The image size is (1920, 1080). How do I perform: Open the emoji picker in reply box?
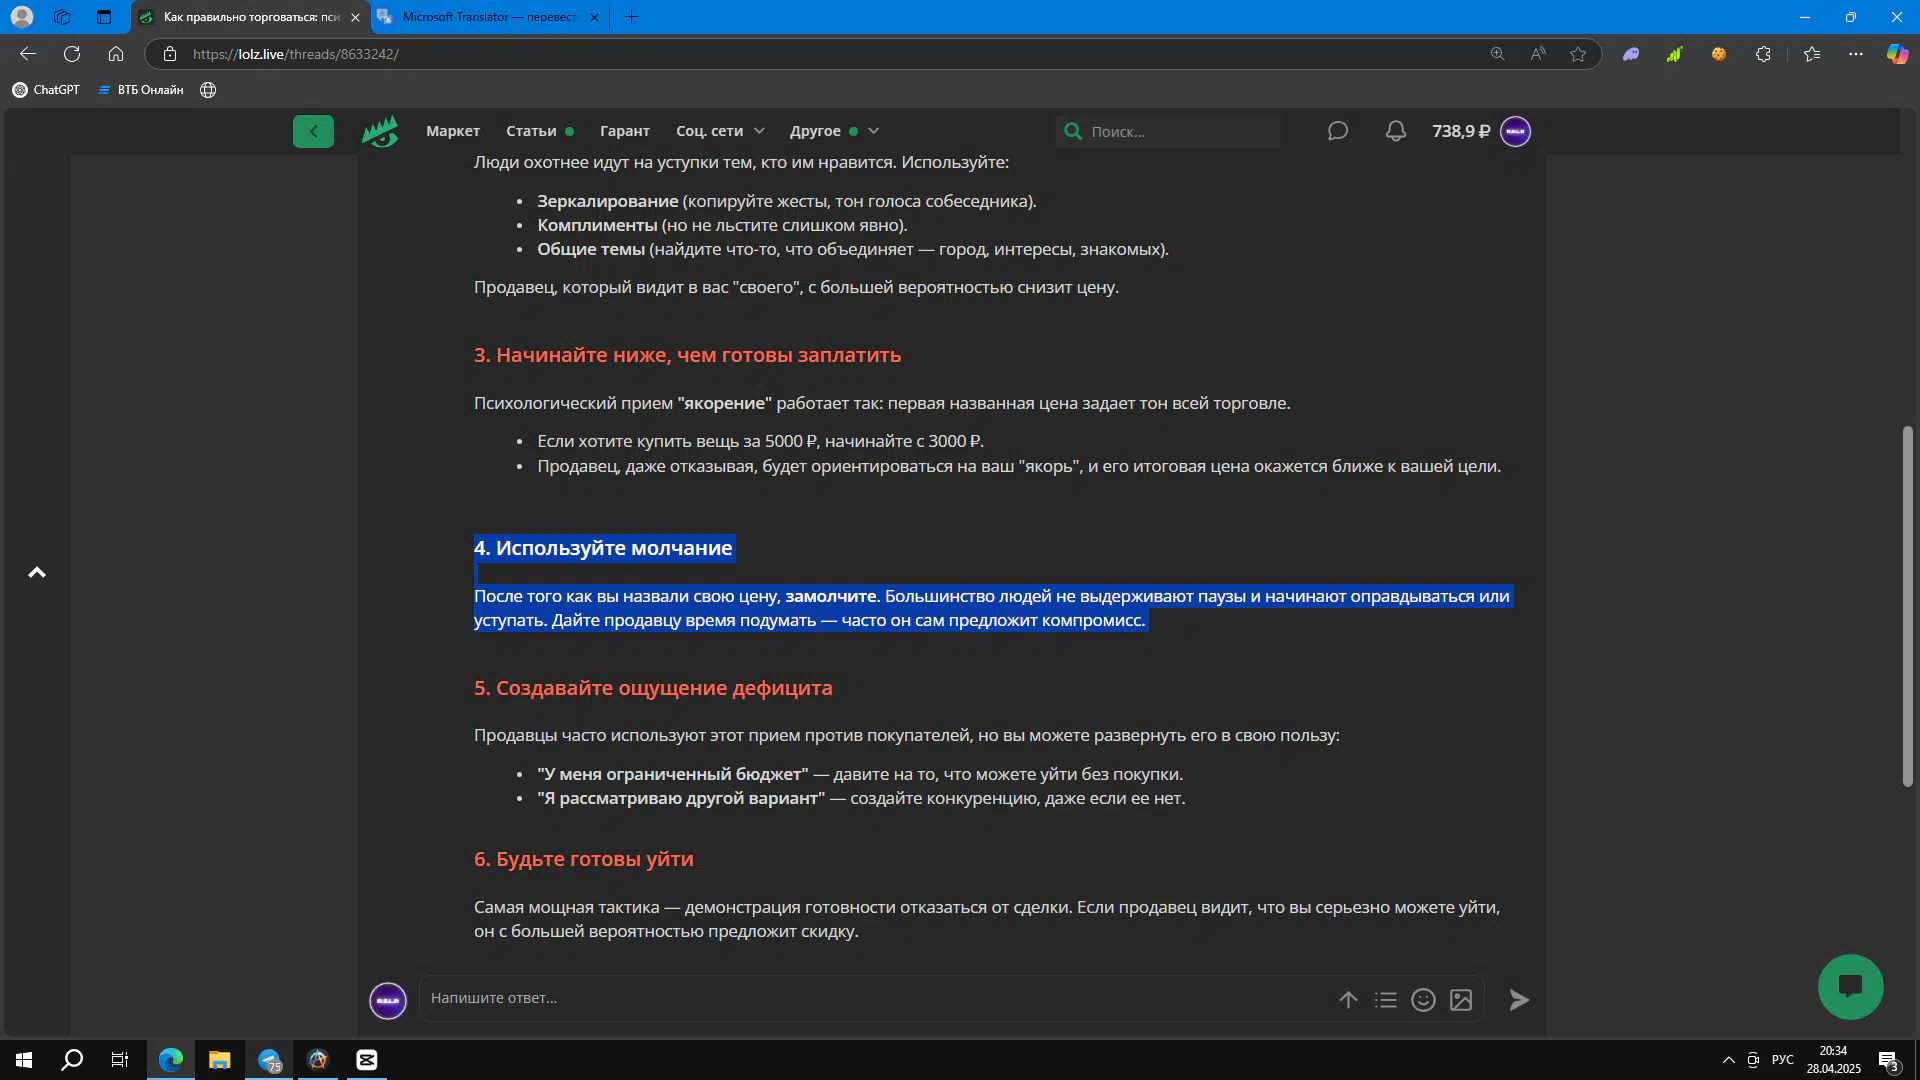(1423, 1000)
